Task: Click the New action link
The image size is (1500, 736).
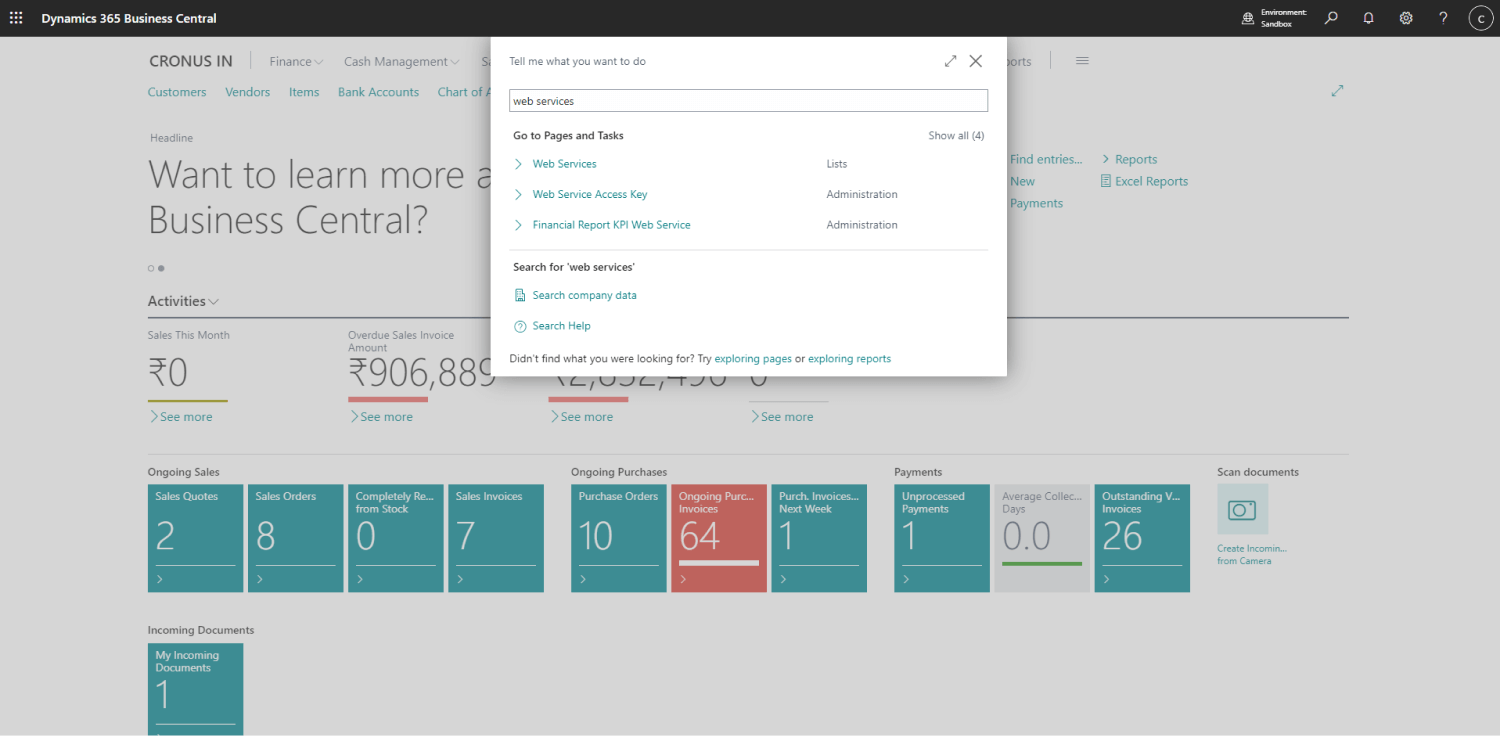Action: [1022, 181]
